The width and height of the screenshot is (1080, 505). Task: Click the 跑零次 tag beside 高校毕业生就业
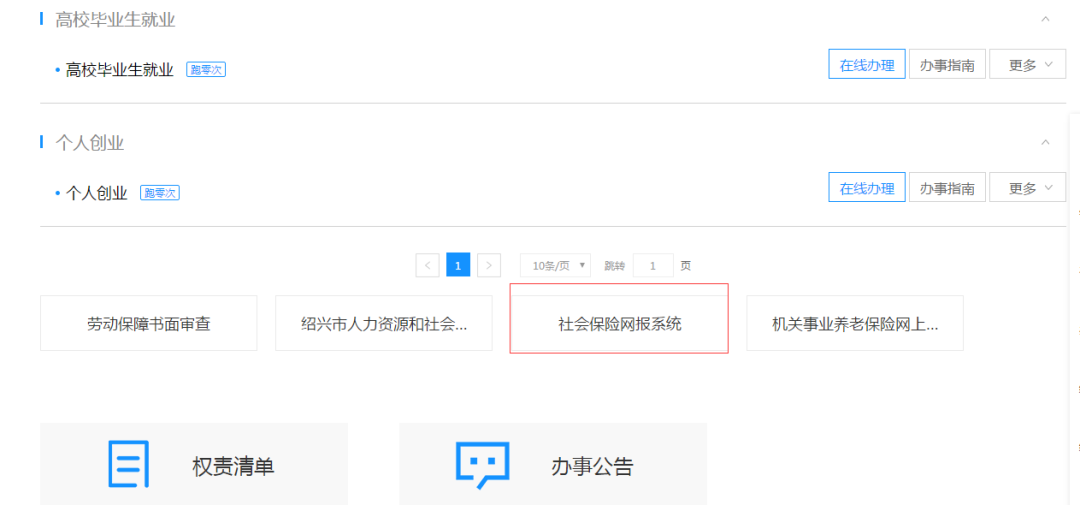point(206,70)
